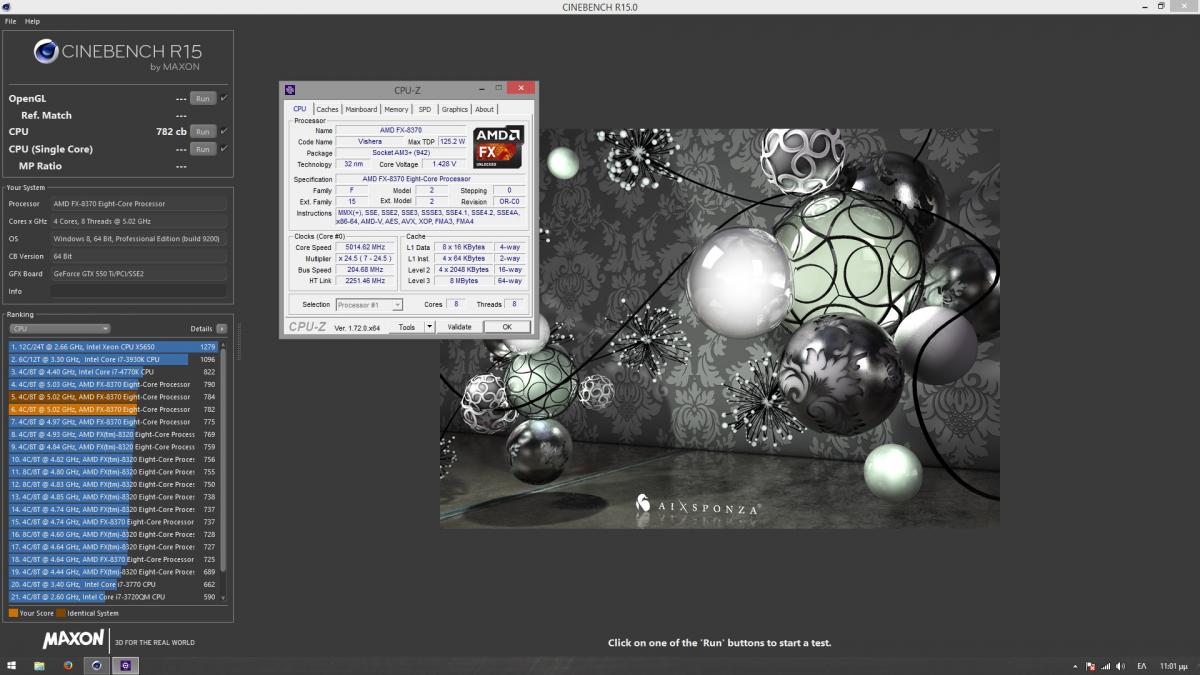Run the CPU (Single Core) benchmark
This screenshot has width=1200, height=675.
point(203,148)
